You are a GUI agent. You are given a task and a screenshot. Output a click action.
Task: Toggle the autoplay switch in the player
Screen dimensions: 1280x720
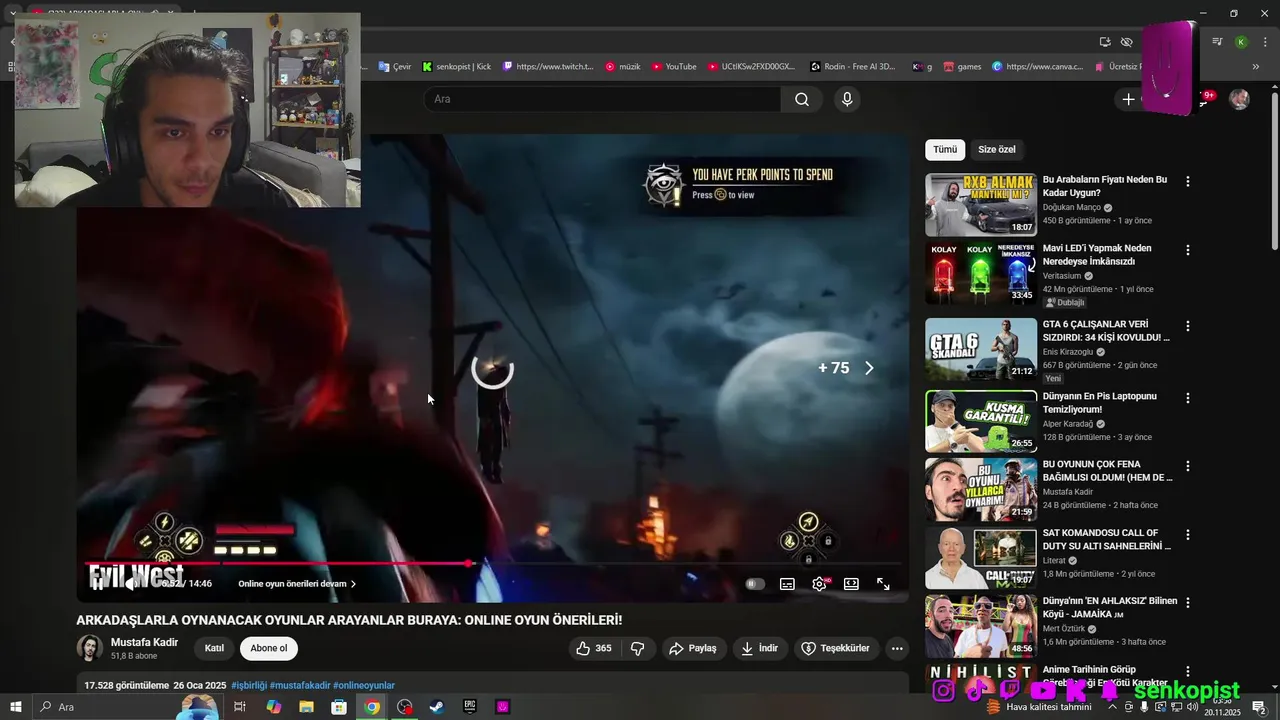(x=755, y=584)
